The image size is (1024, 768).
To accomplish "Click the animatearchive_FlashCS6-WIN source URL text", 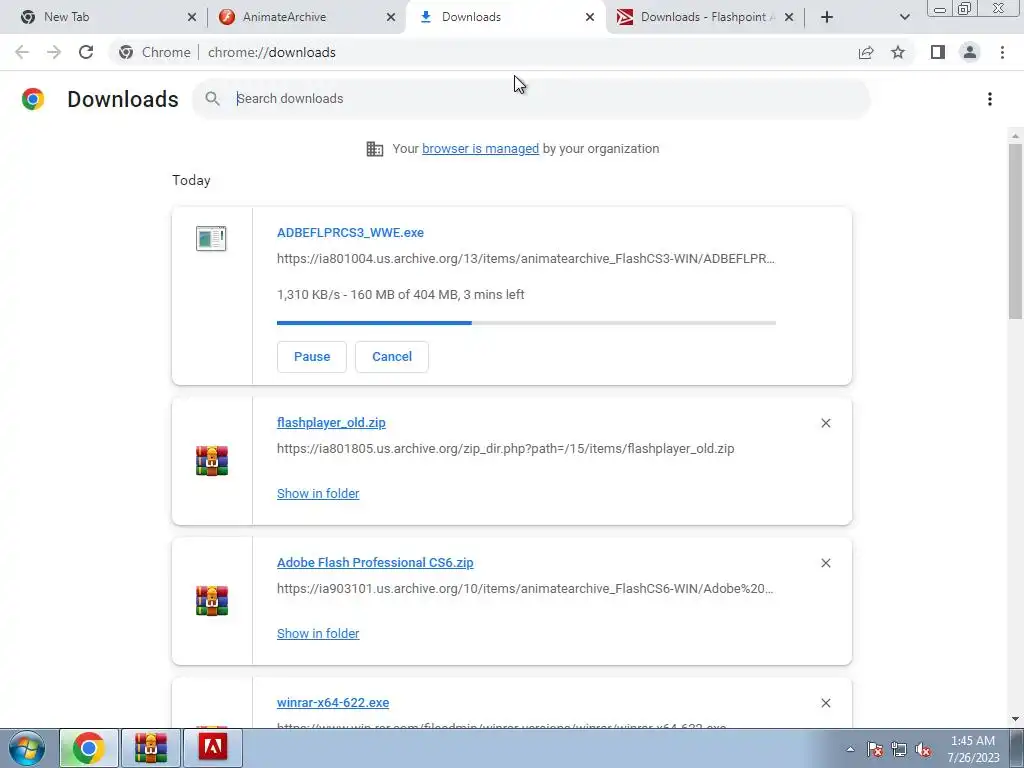I will (525, 588).
